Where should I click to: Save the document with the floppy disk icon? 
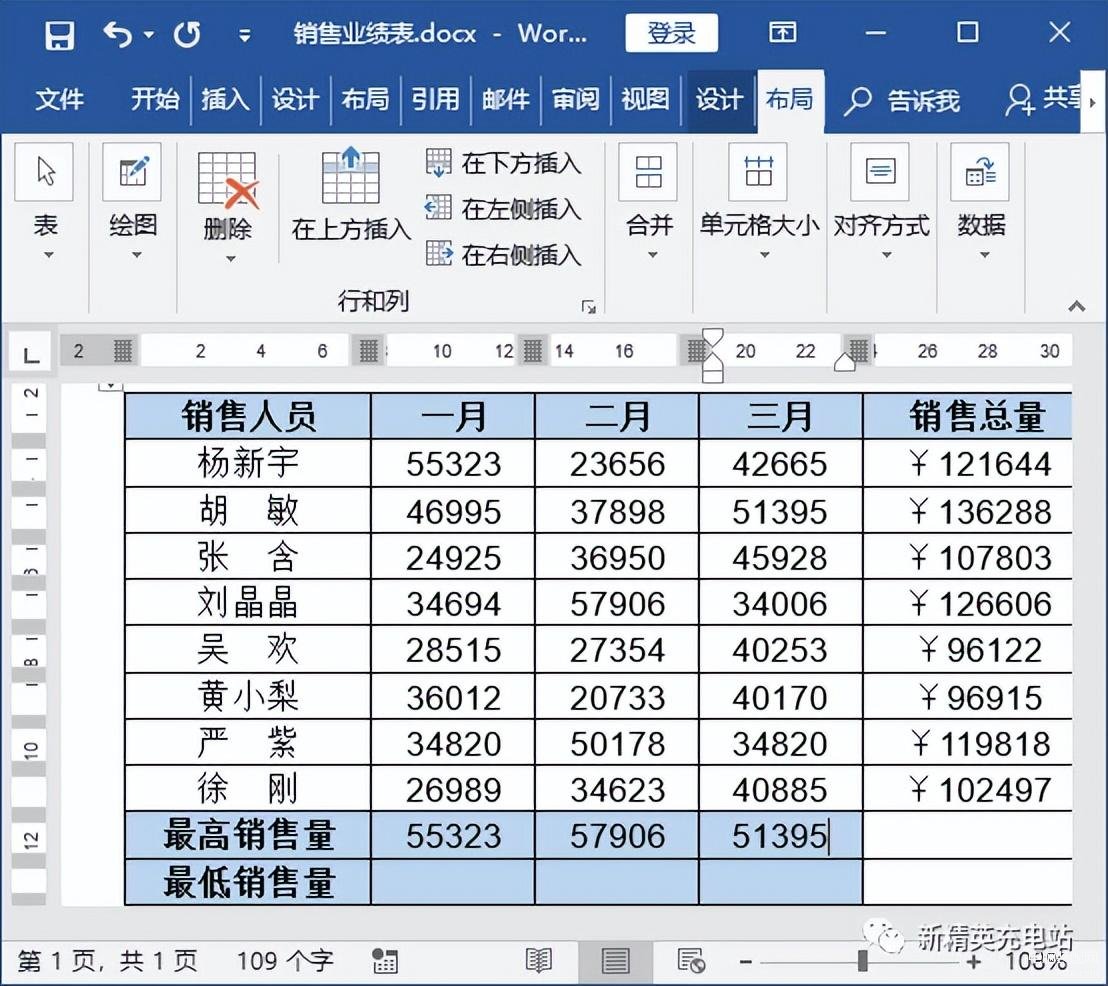point(59,35)
